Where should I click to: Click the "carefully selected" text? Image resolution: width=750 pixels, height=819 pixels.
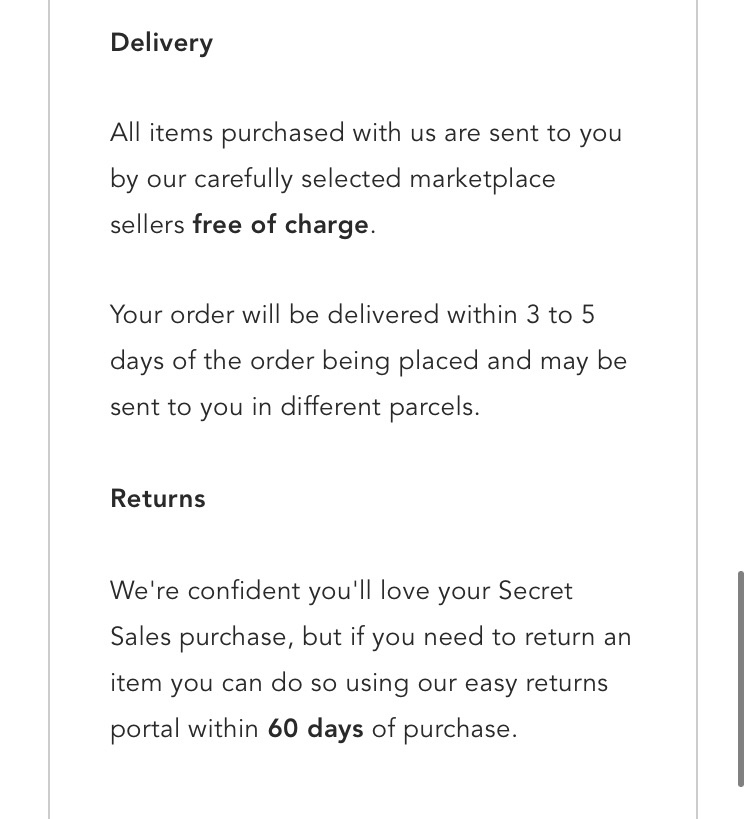[297, 179]
